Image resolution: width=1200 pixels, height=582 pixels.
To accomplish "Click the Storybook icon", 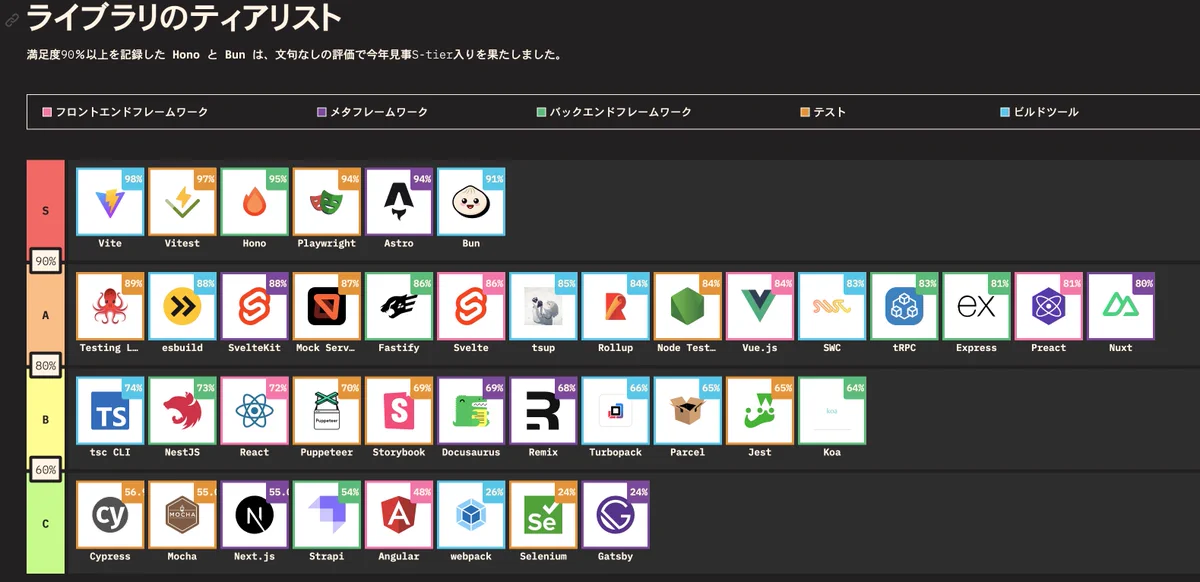I will [399, 413].
